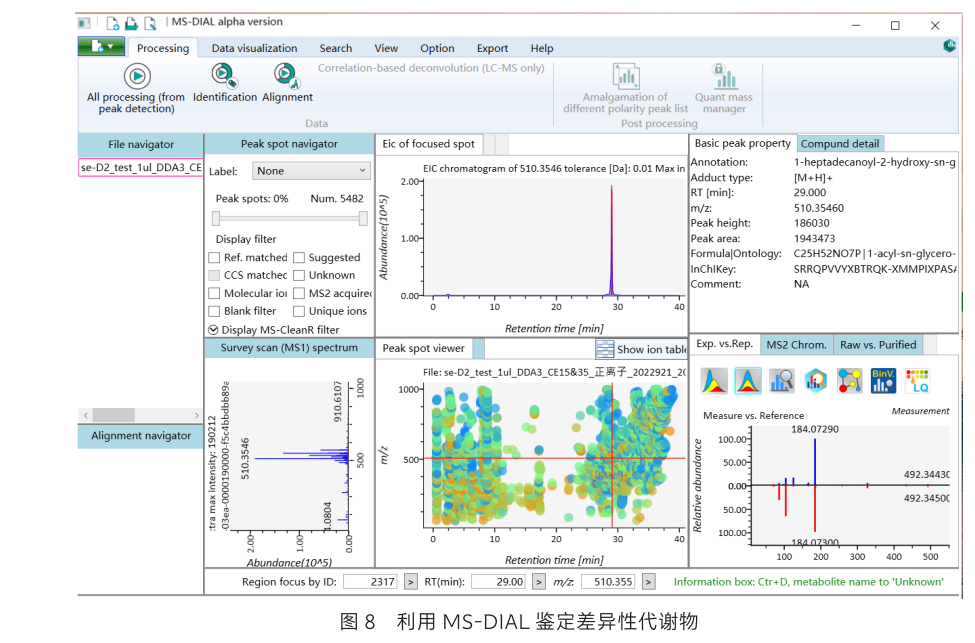This screenshot has width=975, height=643.
Task: Click the hexagon chart icon
Action: coord(815,381)
